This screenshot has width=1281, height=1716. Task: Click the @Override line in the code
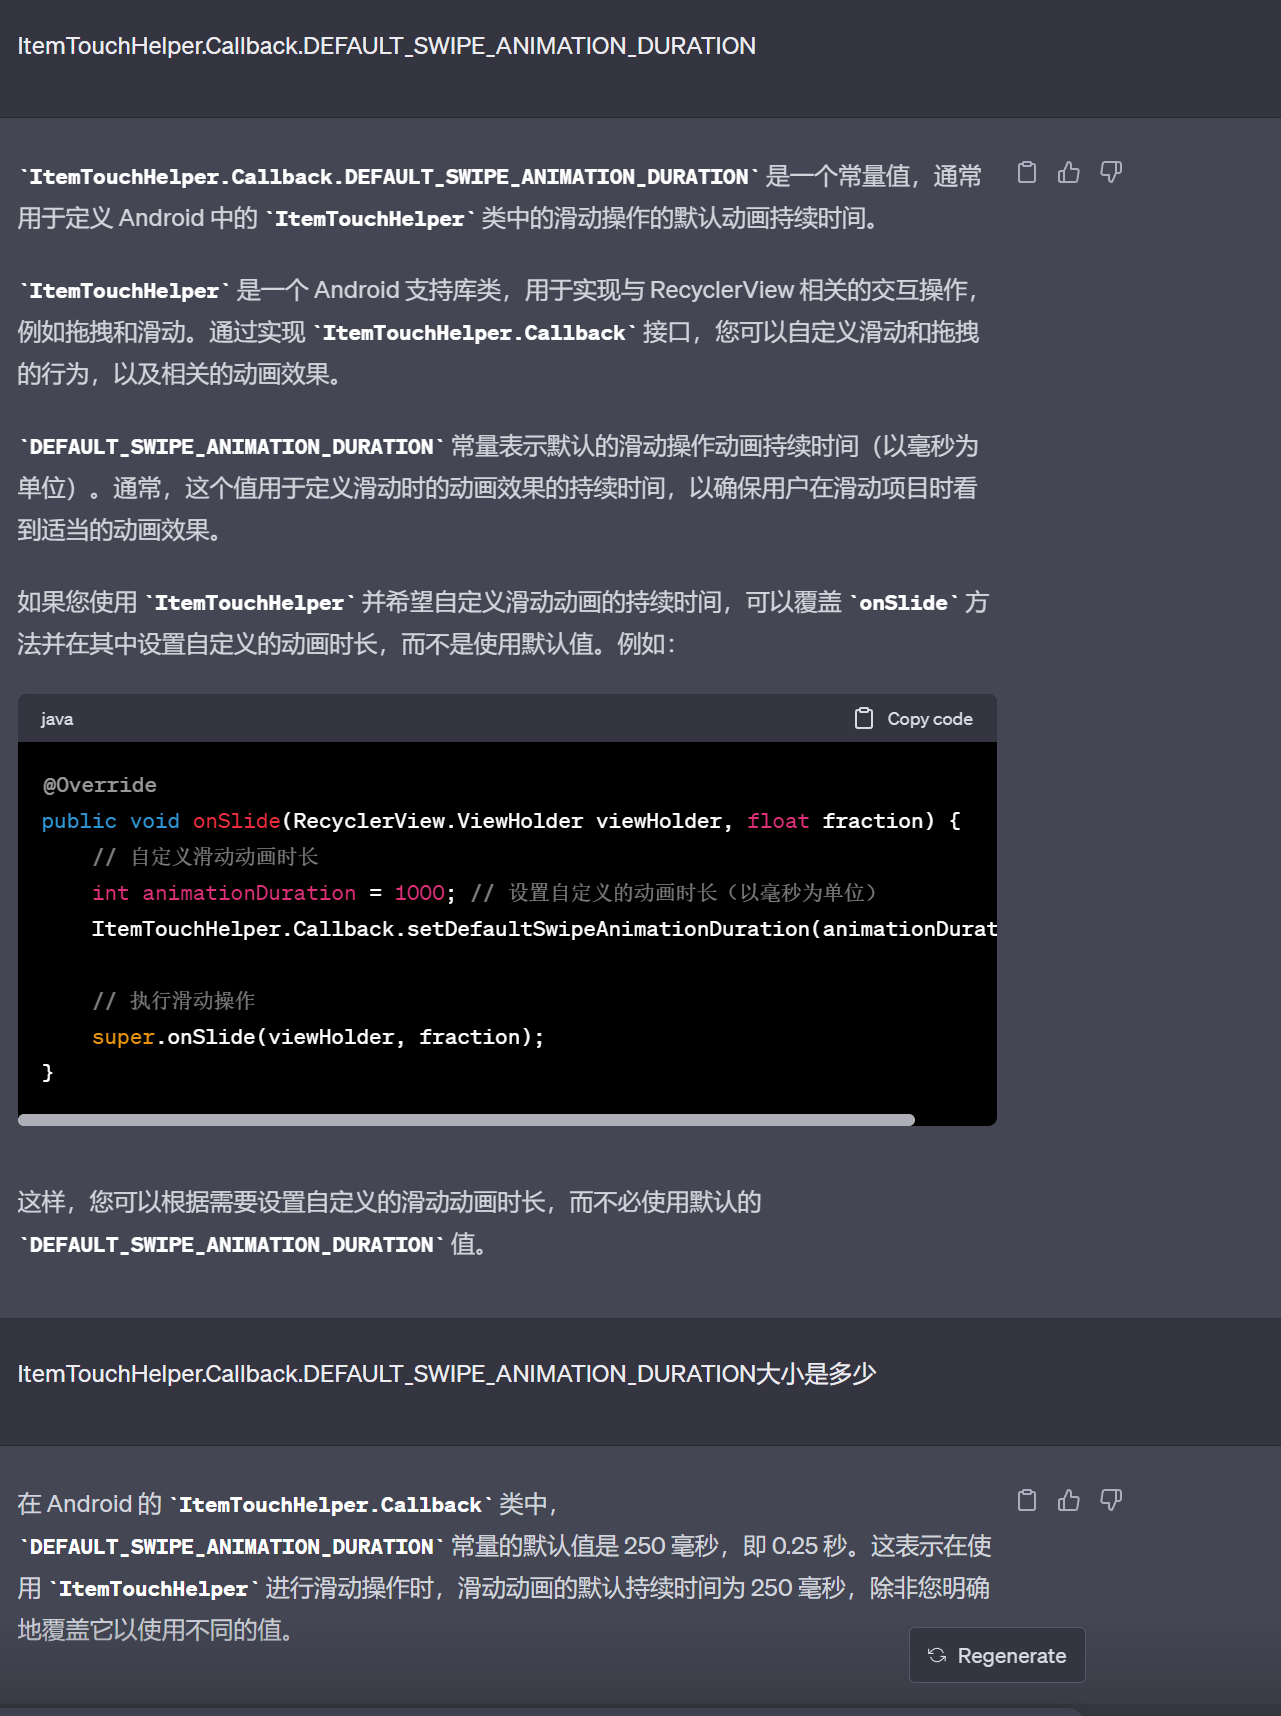pos(100,785)
